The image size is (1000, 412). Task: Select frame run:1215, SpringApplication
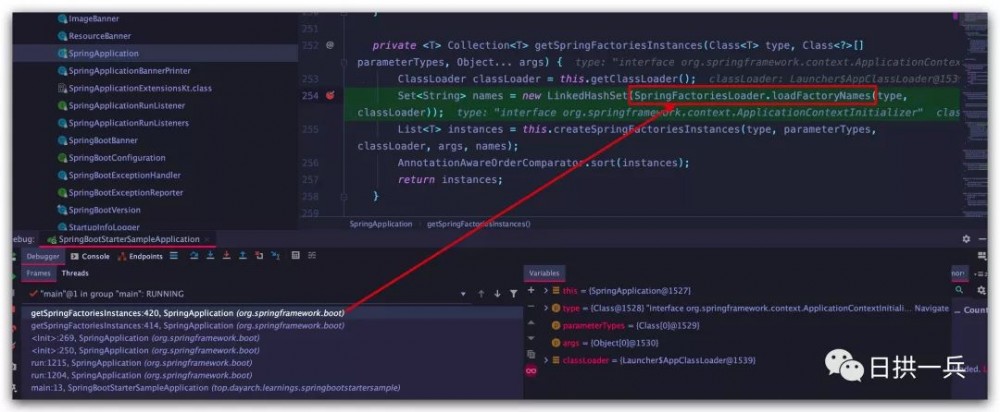coord(273,363)
